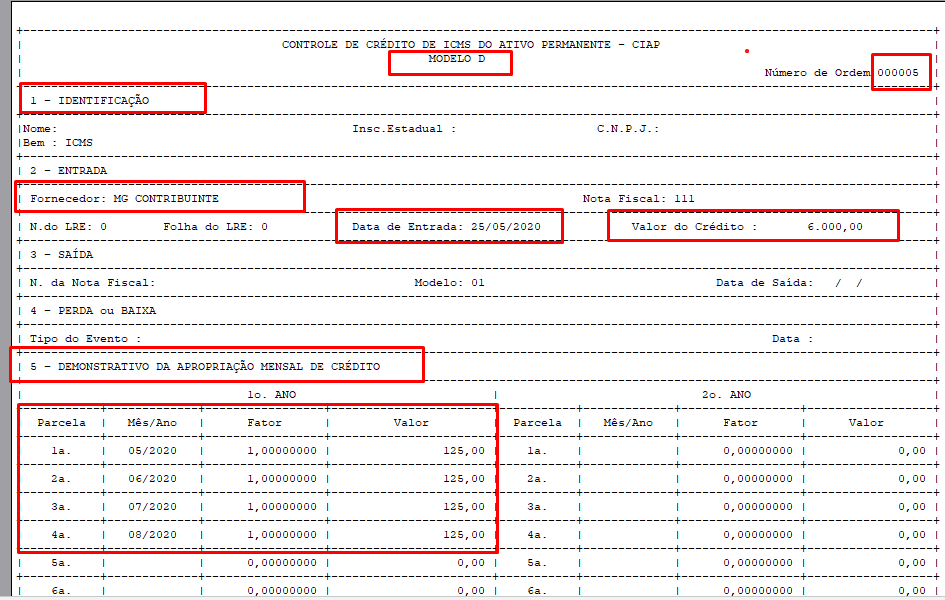Click the 1a. parcela label in 1o. ANO
This screenshot has height=600, width=945.
coord(61,451)
